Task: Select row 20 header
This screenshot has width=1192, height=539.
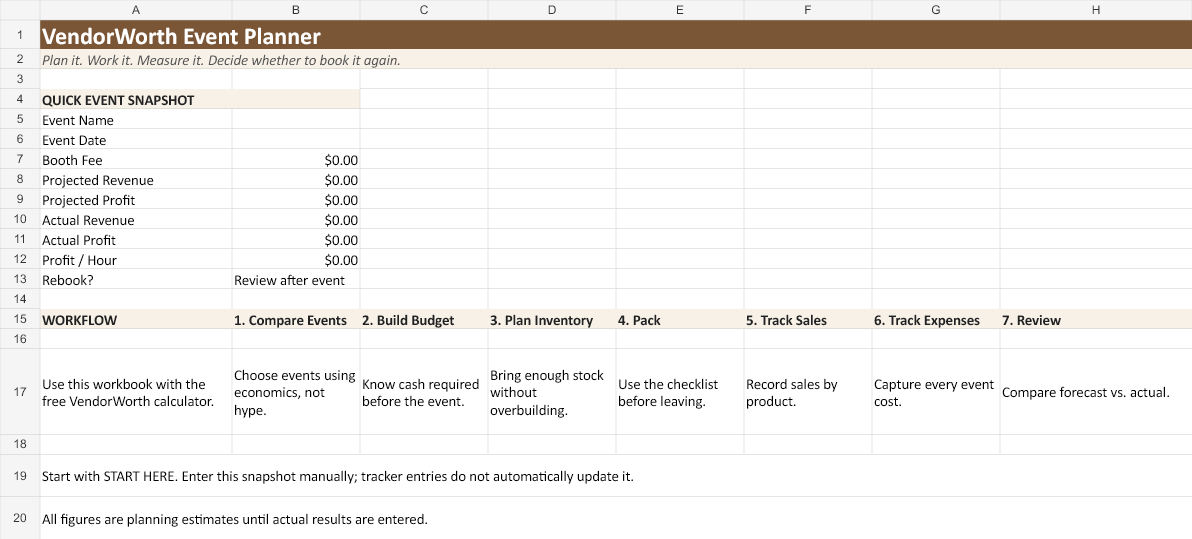Action: pyautogui.click(x=20, y=518)
